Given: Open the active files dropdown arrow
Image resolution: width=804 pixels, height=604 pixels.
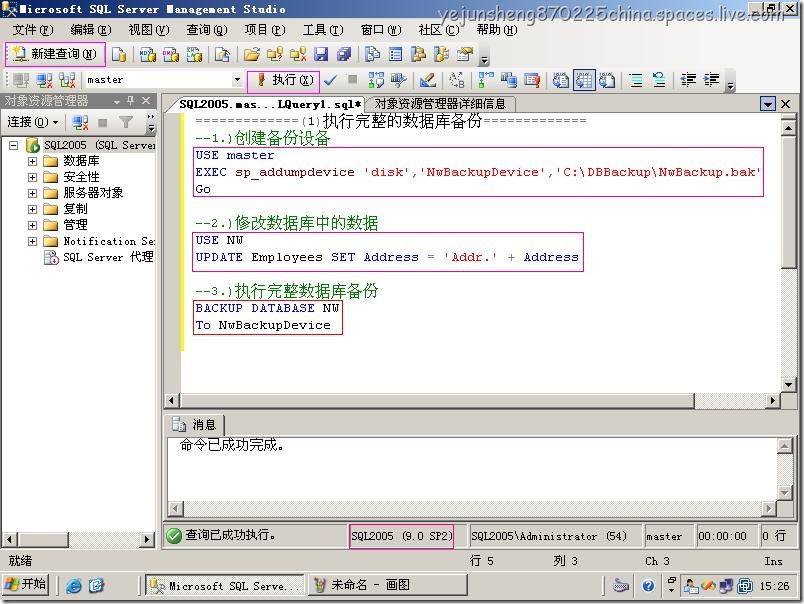Looking at the screenshot, I should click(x=768, y=104).
